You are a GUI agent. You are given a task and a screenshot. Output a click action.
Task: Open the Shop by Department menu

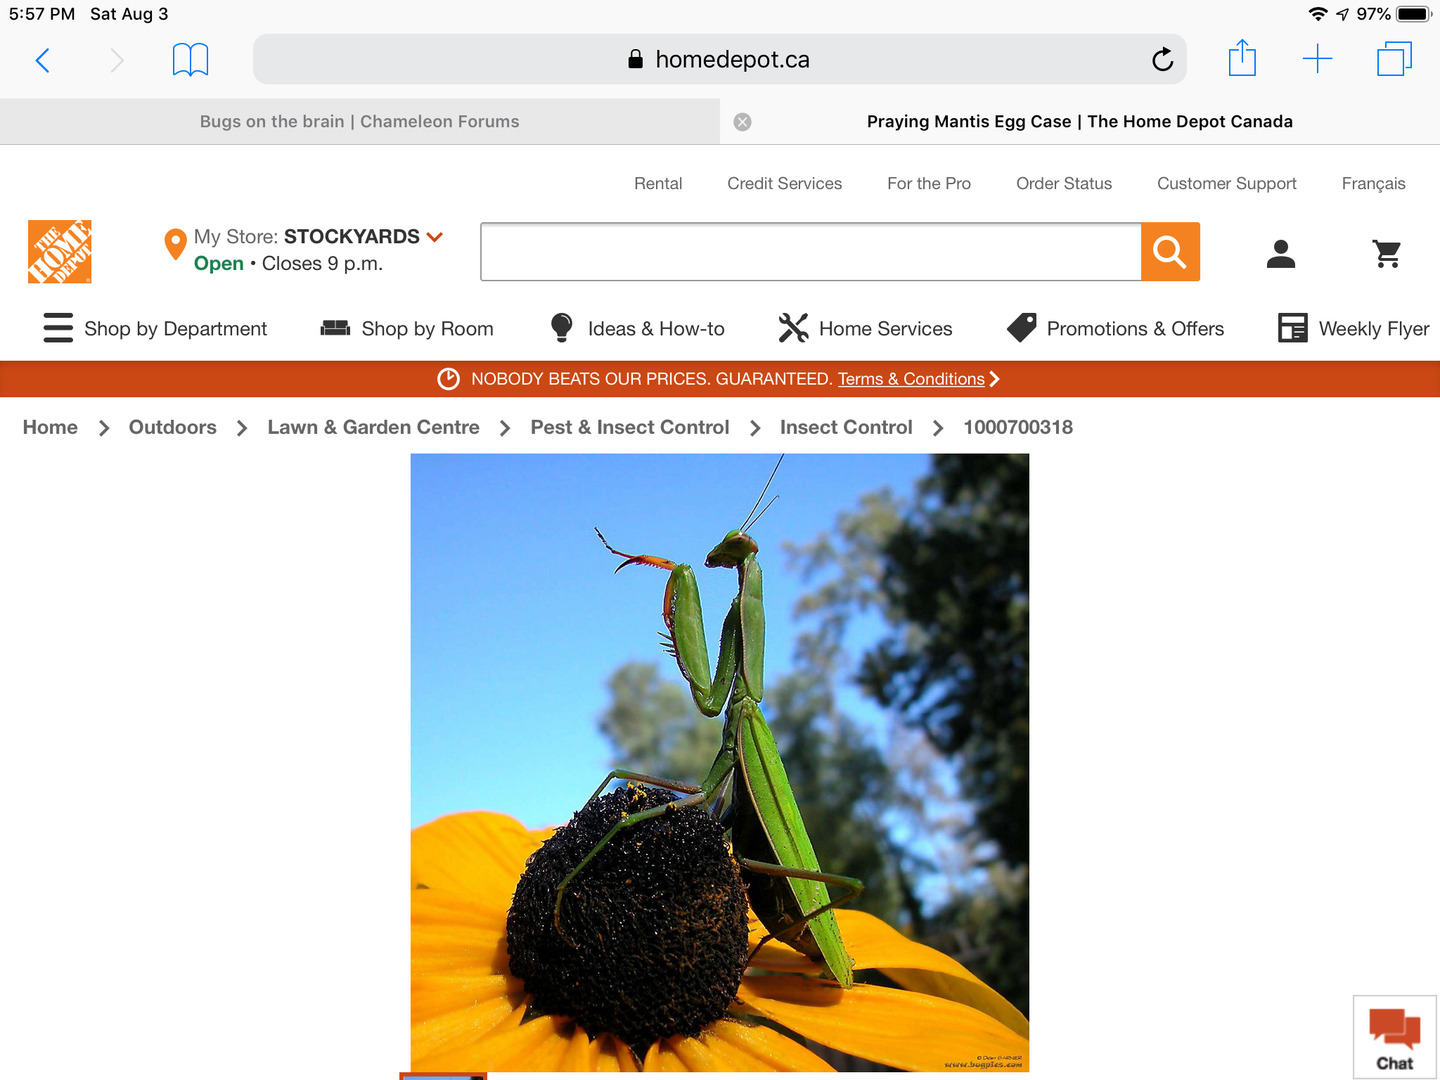(x=156, y=329)
